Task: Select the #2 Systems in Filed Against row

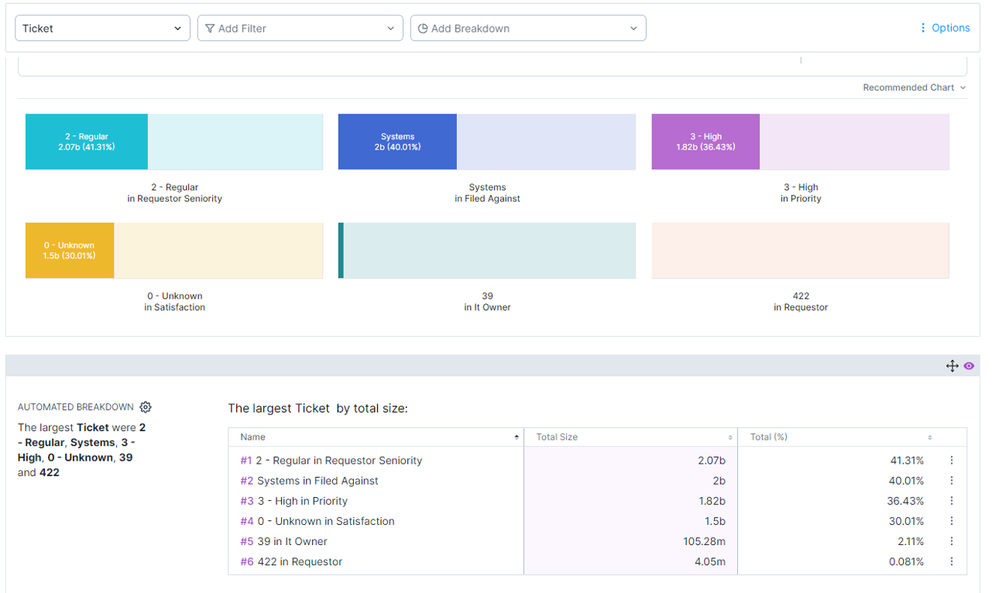Action: [318, 481]
